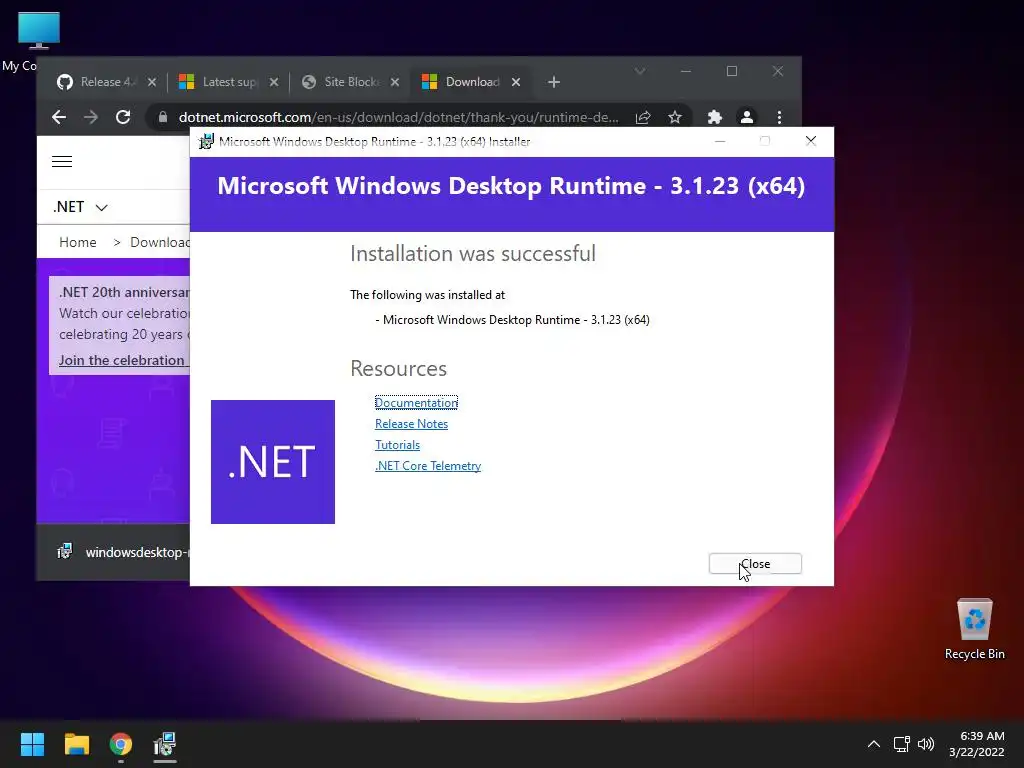Screen dimensions: 1024x768
Task: Click the dotnet.microsoft.com address bar
Action: pyautogui.click(x=398, y=117)
